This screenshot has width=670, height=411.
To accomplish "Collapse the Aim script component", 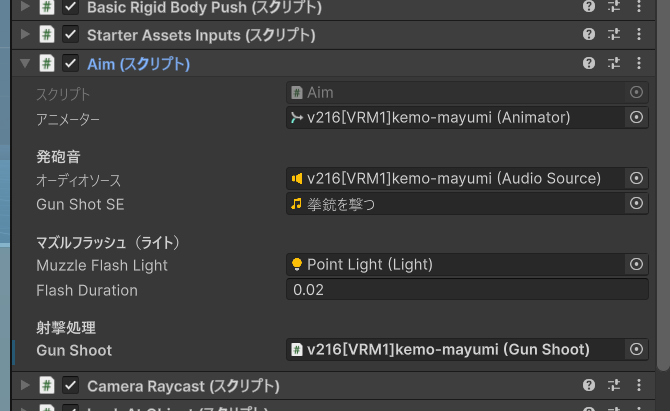I will (x=24, y=63).
